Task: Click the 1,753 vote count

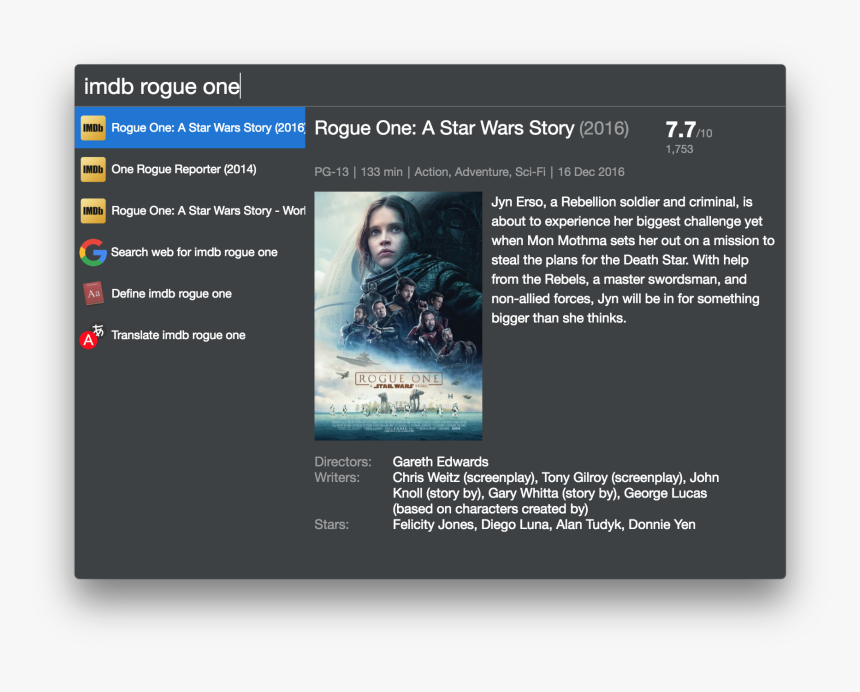Action: coord(680,149)
